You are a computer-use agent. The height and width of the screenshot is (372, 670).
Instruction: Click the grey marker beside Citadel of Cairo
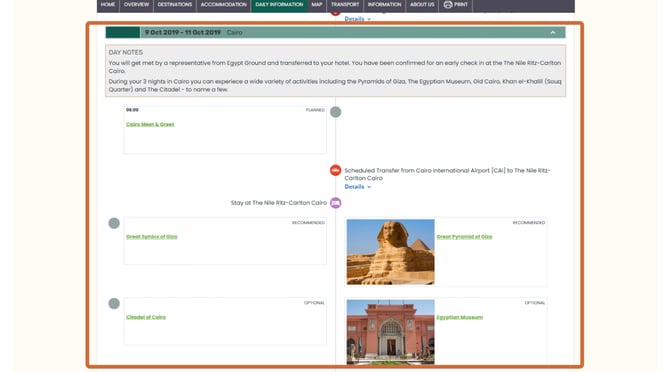pos(114,304)
